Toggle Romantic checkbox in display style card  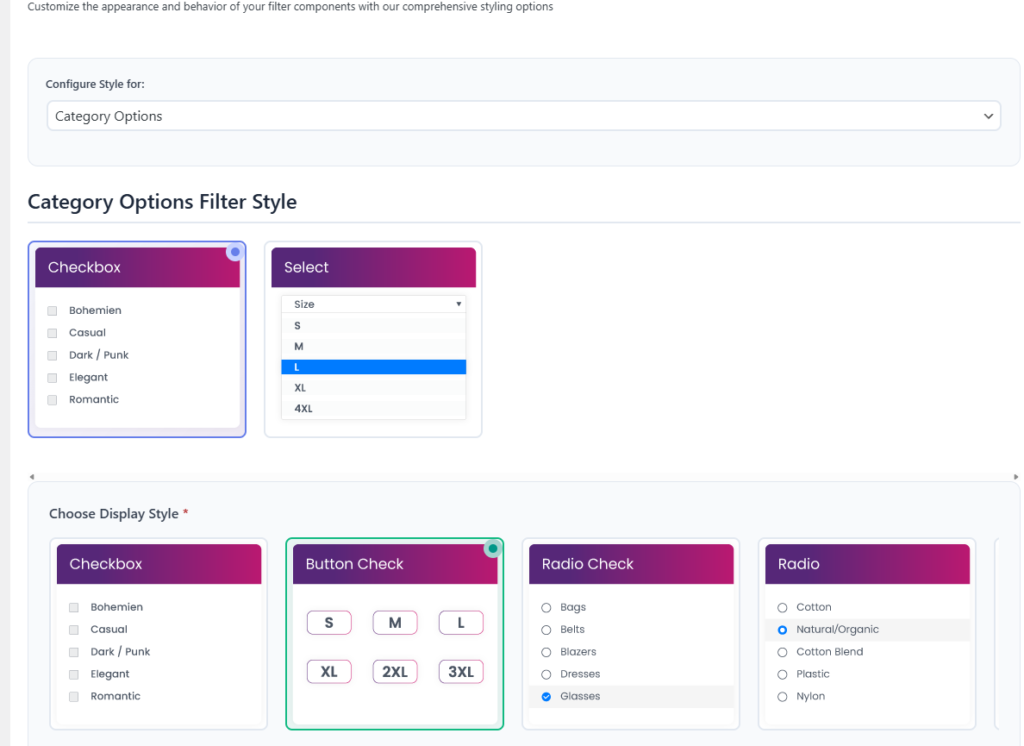click(x=74, y=697)
